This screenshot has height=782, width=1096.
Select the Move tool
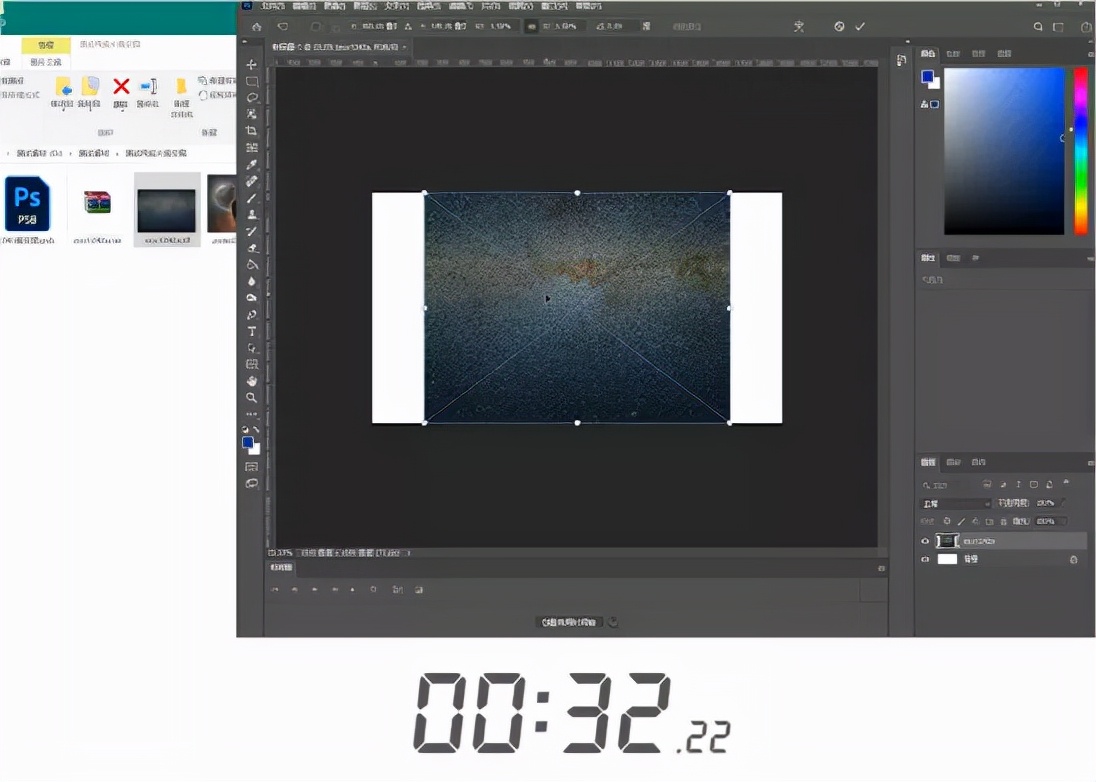[252, 65]
